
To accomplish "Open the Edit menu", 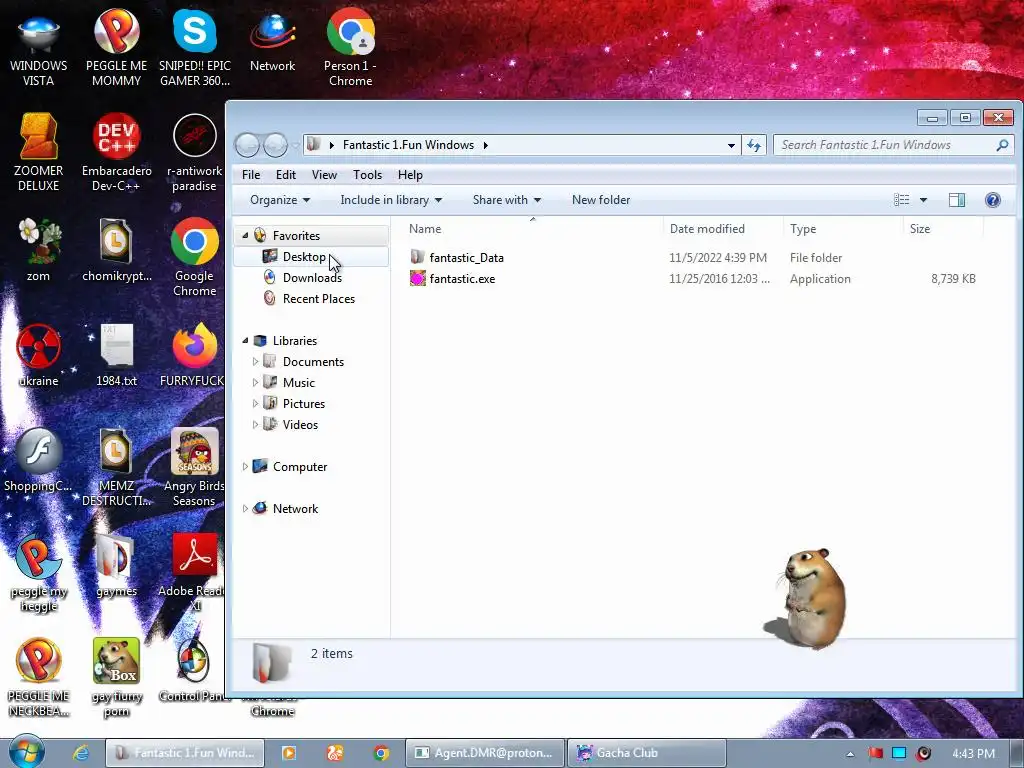I will 285,175.
